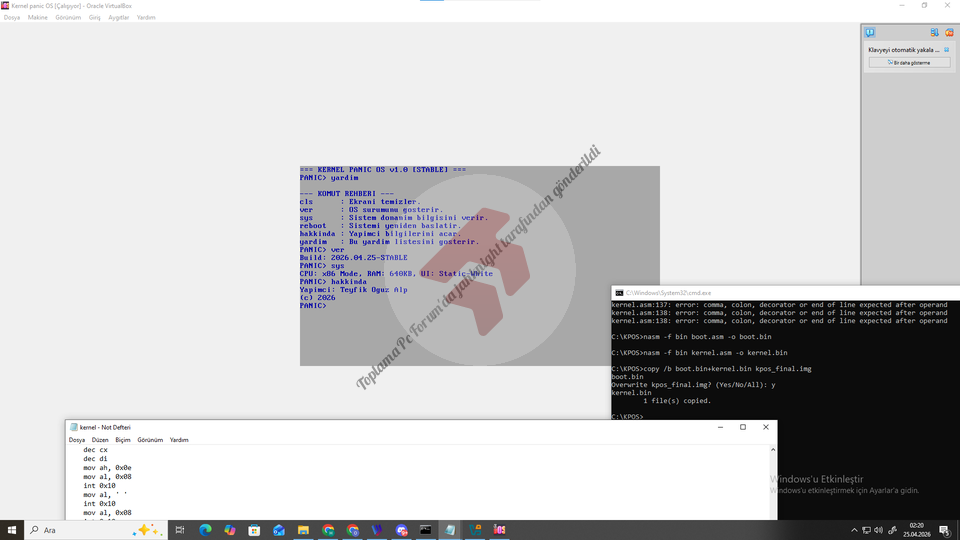Open Task View from the taskbar
The width and height of the screenshot is (960, 540).
[x=180, y=530]
